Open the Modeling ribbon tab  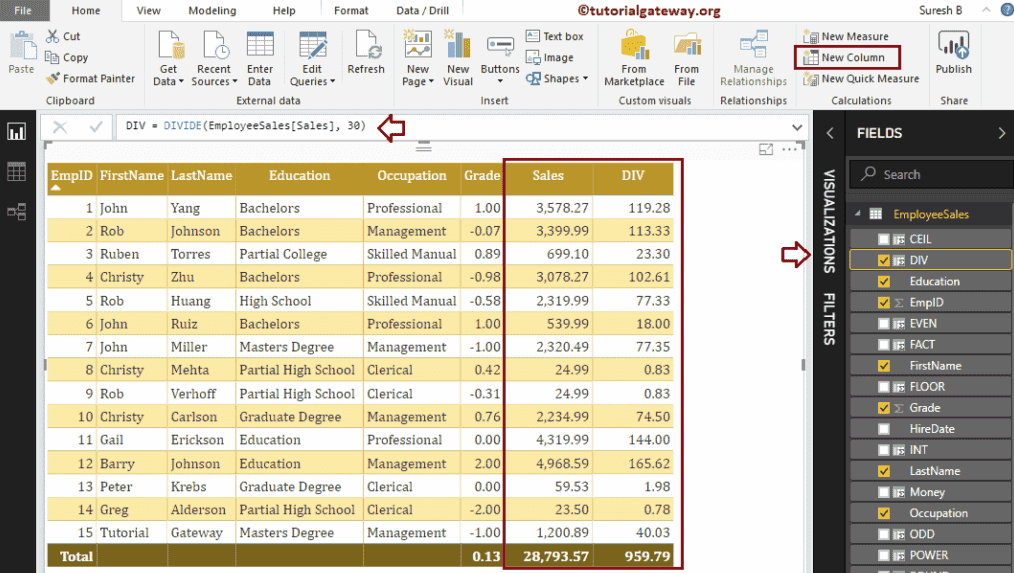(x=212, y=11)
